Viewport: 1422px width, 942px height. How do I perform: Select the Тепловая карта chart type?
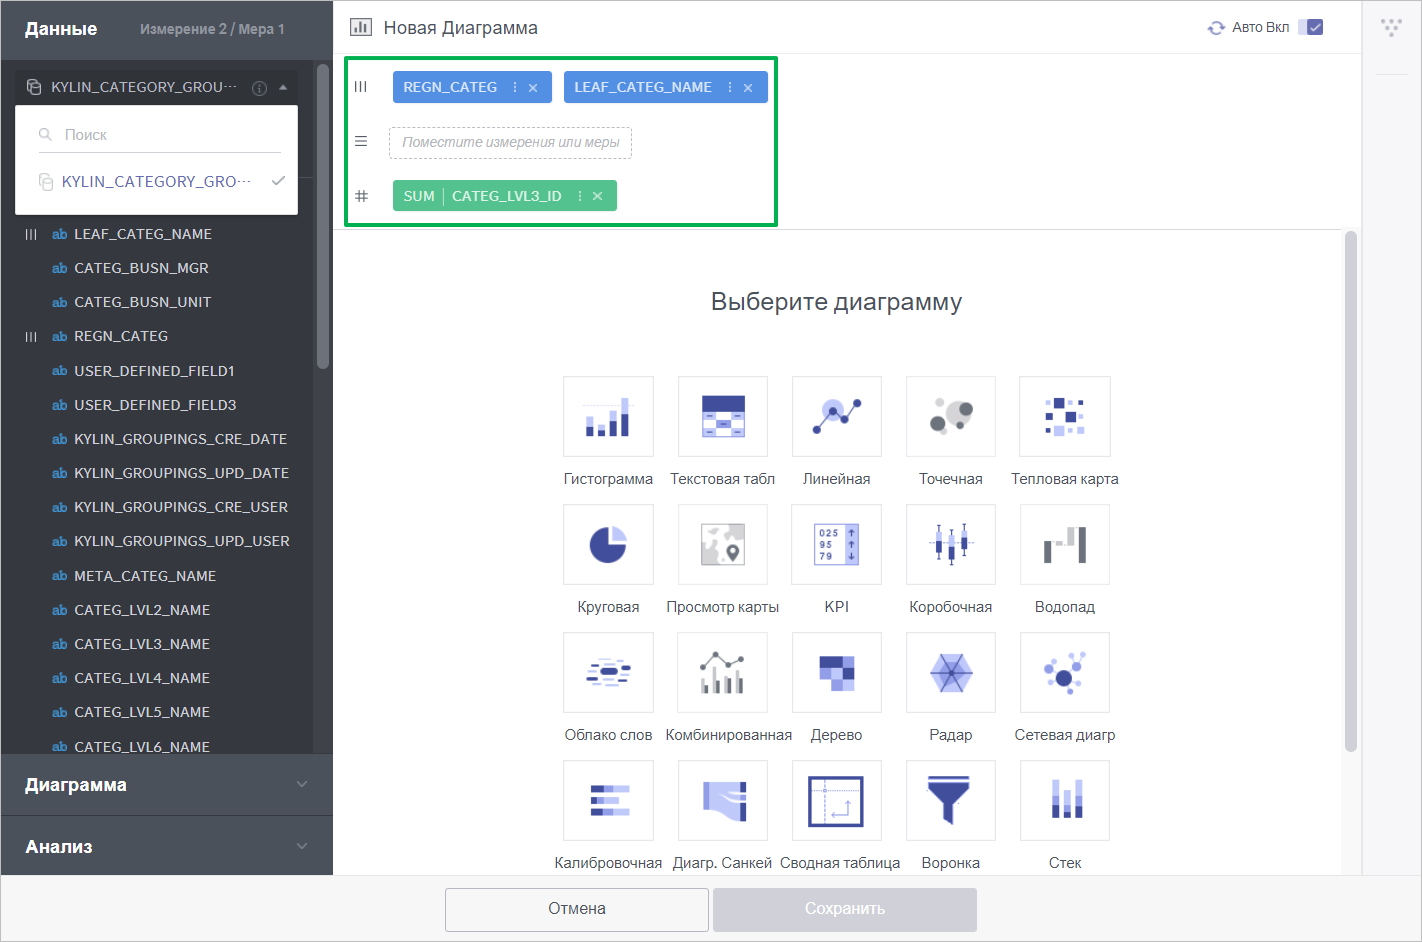click(x=1064, y=417)
